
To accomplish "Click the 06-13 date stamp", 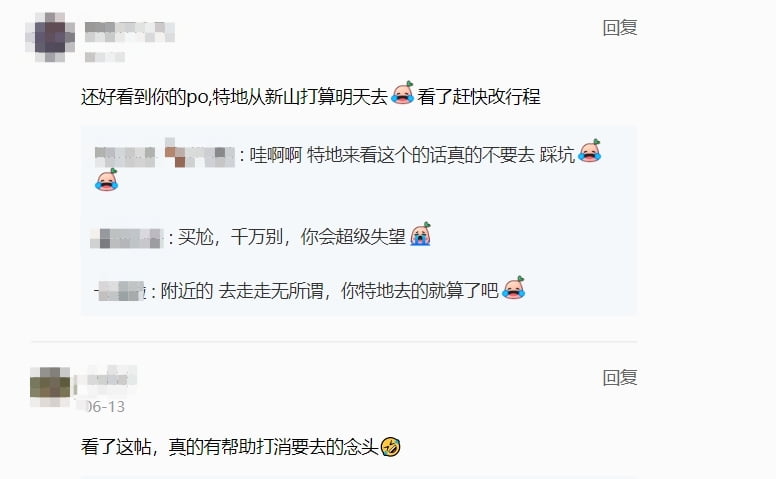I will 105,407.
